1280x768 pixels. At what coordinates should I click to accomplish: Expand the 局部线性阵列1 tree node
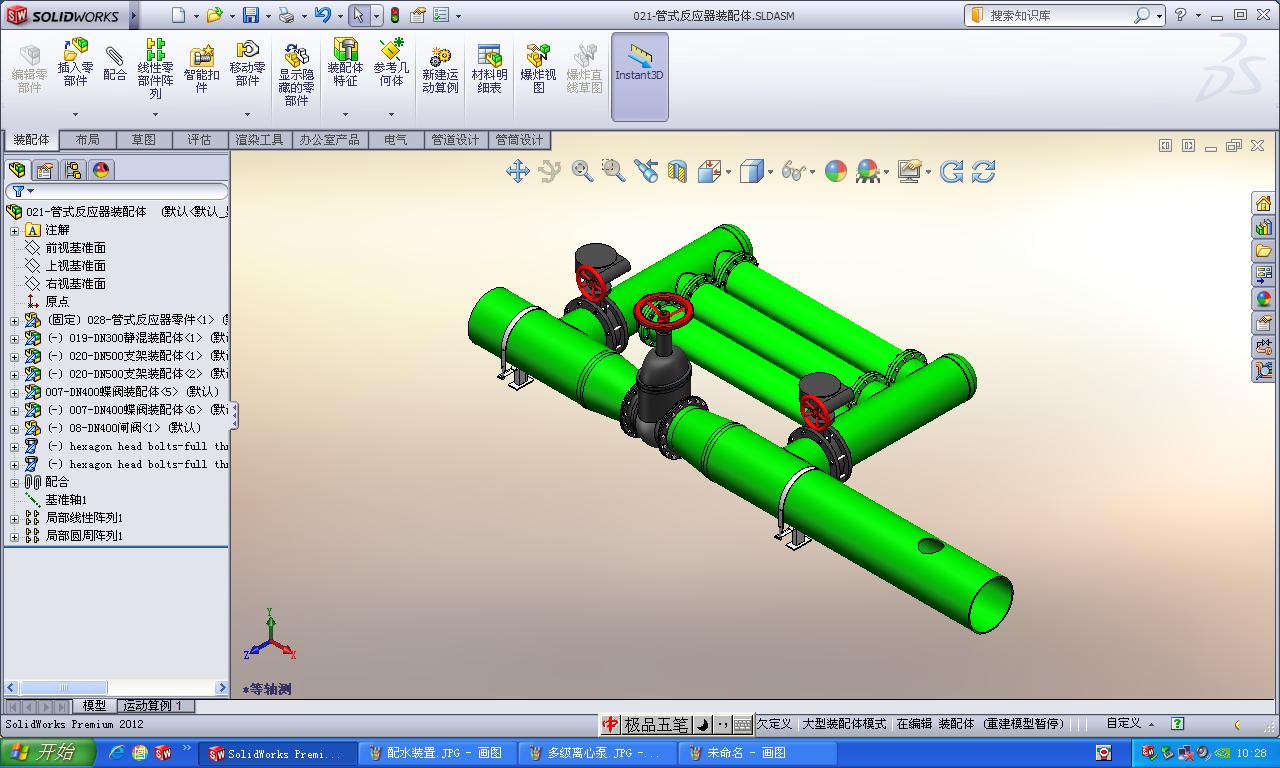[15, 518]
